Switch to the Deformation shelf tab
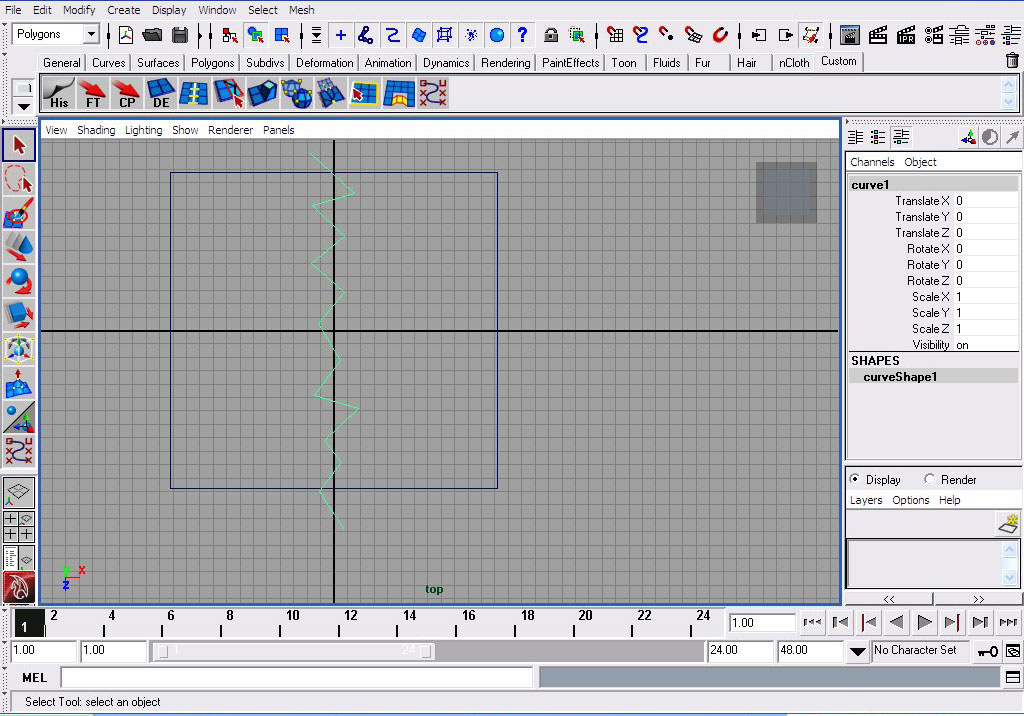This screenshot has width=1024, height=716. click(x=325, y=63)
